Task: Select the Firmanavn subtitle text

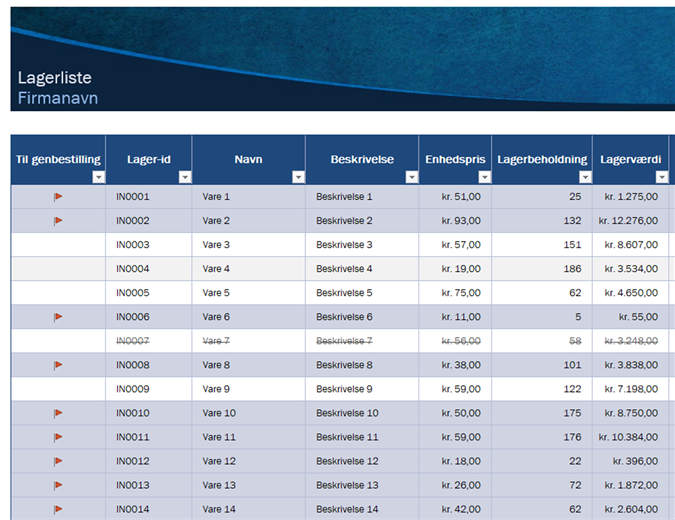Action: click(58, 98)
